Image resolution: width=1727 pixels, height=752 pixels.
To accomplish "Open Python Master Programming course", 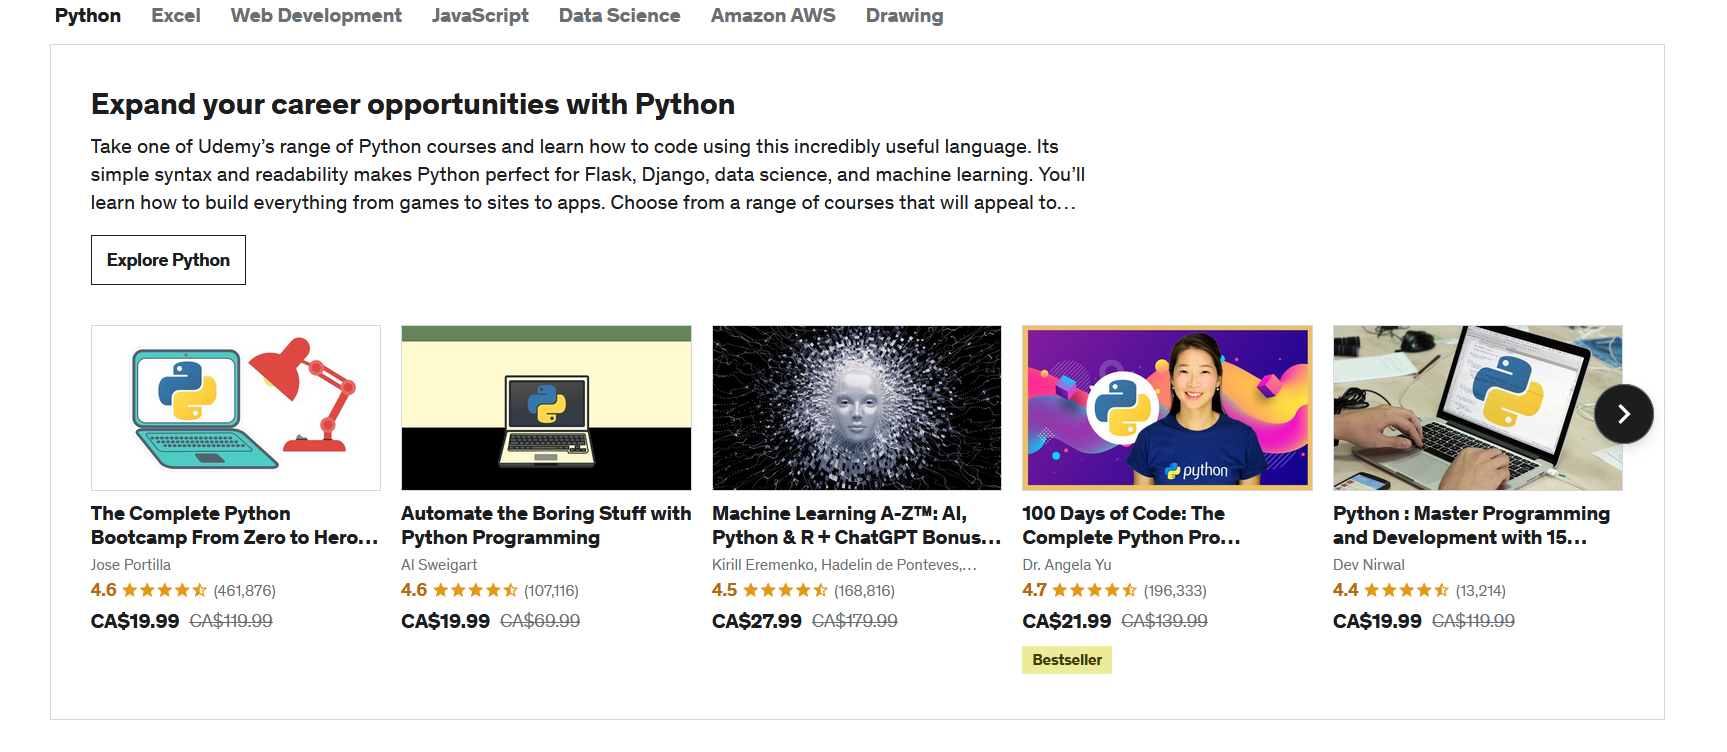I will click(1471, 525).
